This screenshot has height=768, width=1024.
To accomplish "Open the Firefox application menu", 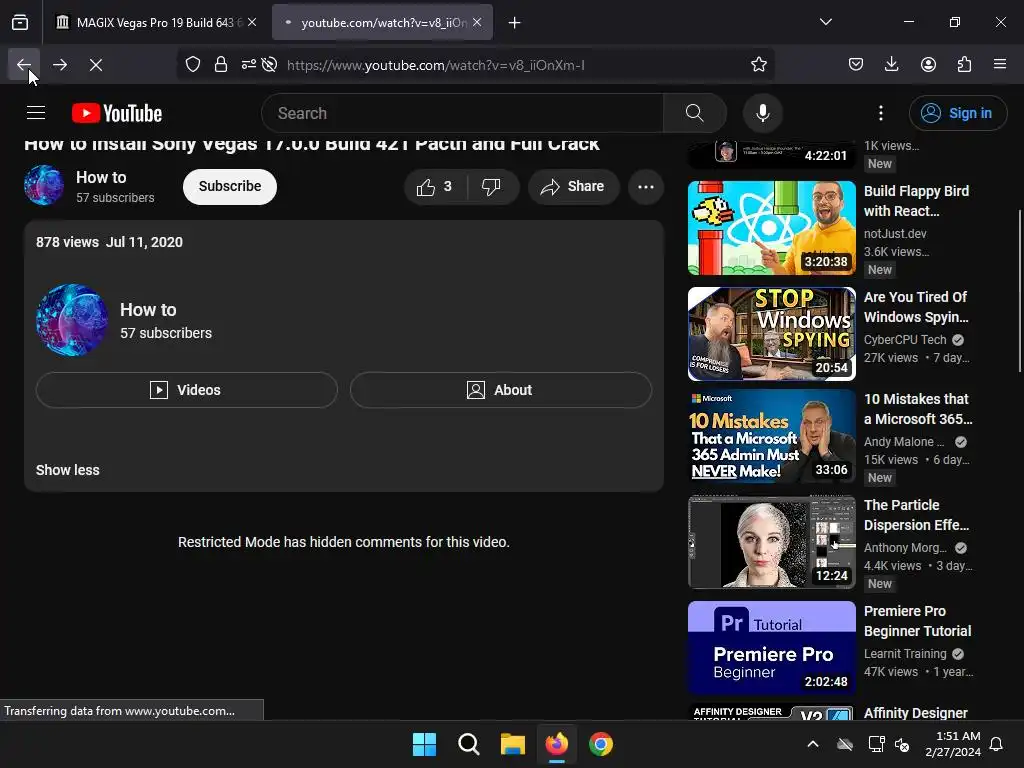I will (1000, 65).
